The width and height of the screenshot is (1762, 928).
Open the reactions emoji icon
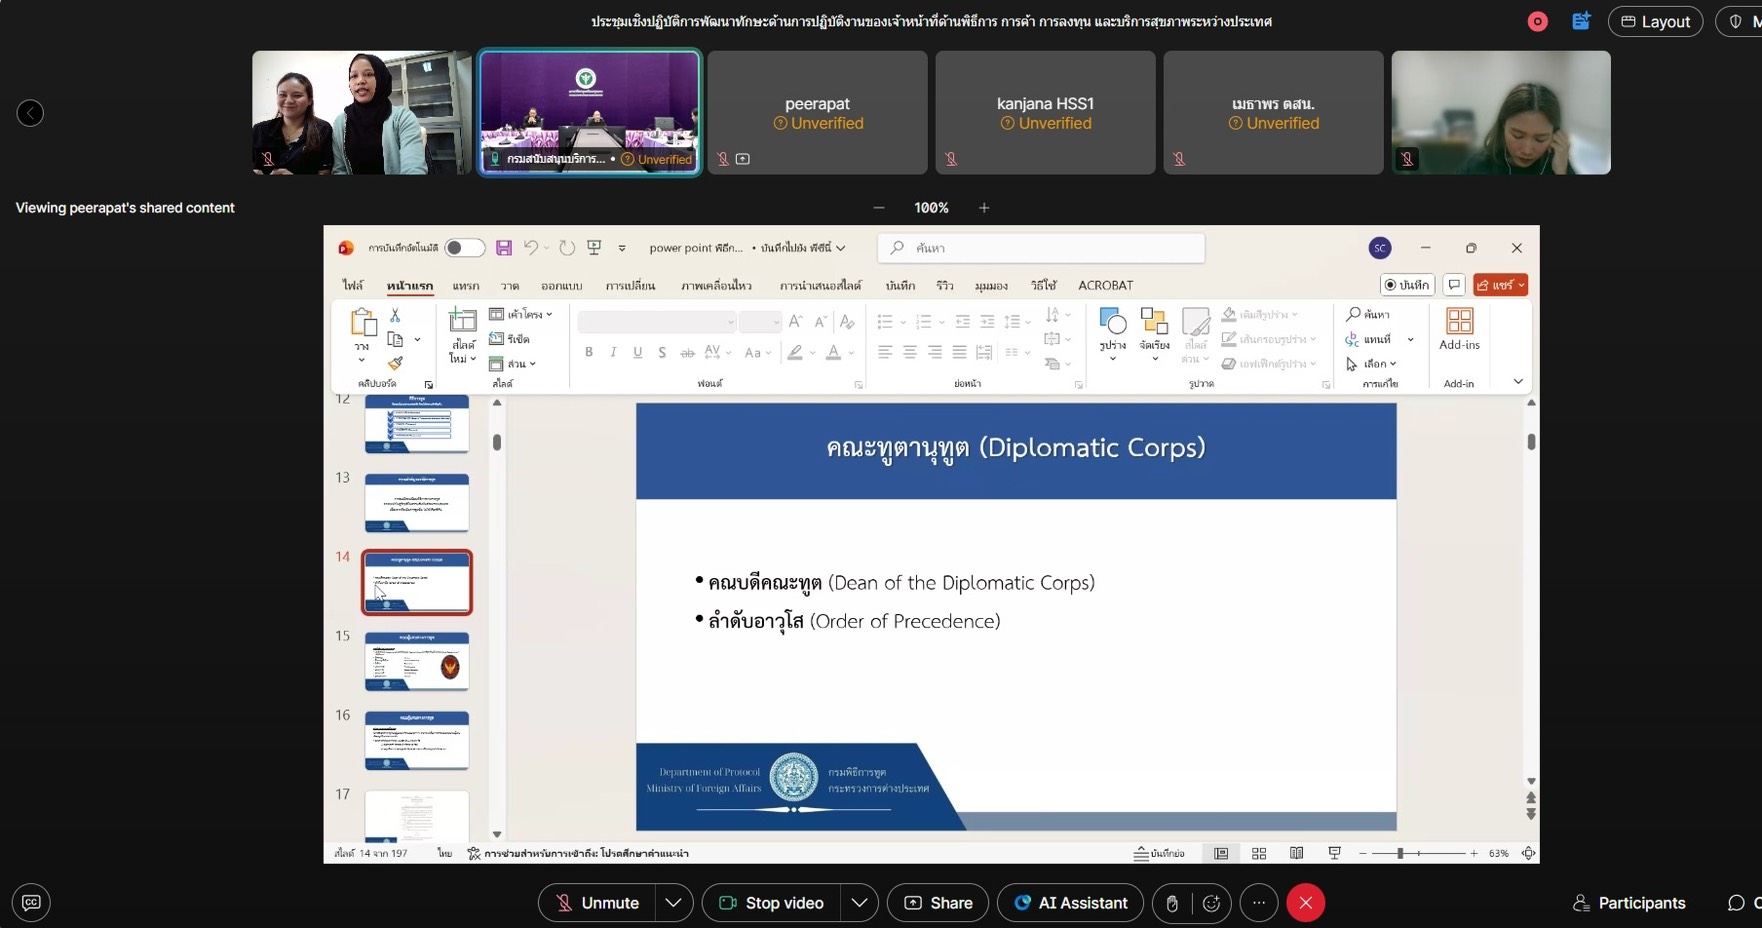click(1211, 903)
